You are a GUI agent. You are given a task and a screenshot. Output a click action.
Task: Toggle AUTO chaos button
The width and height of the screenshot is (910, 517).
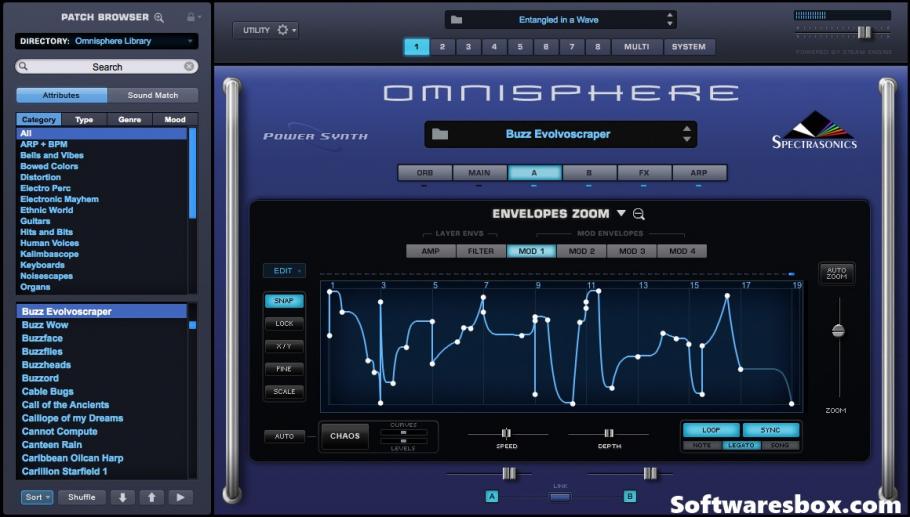pos(284,436)
